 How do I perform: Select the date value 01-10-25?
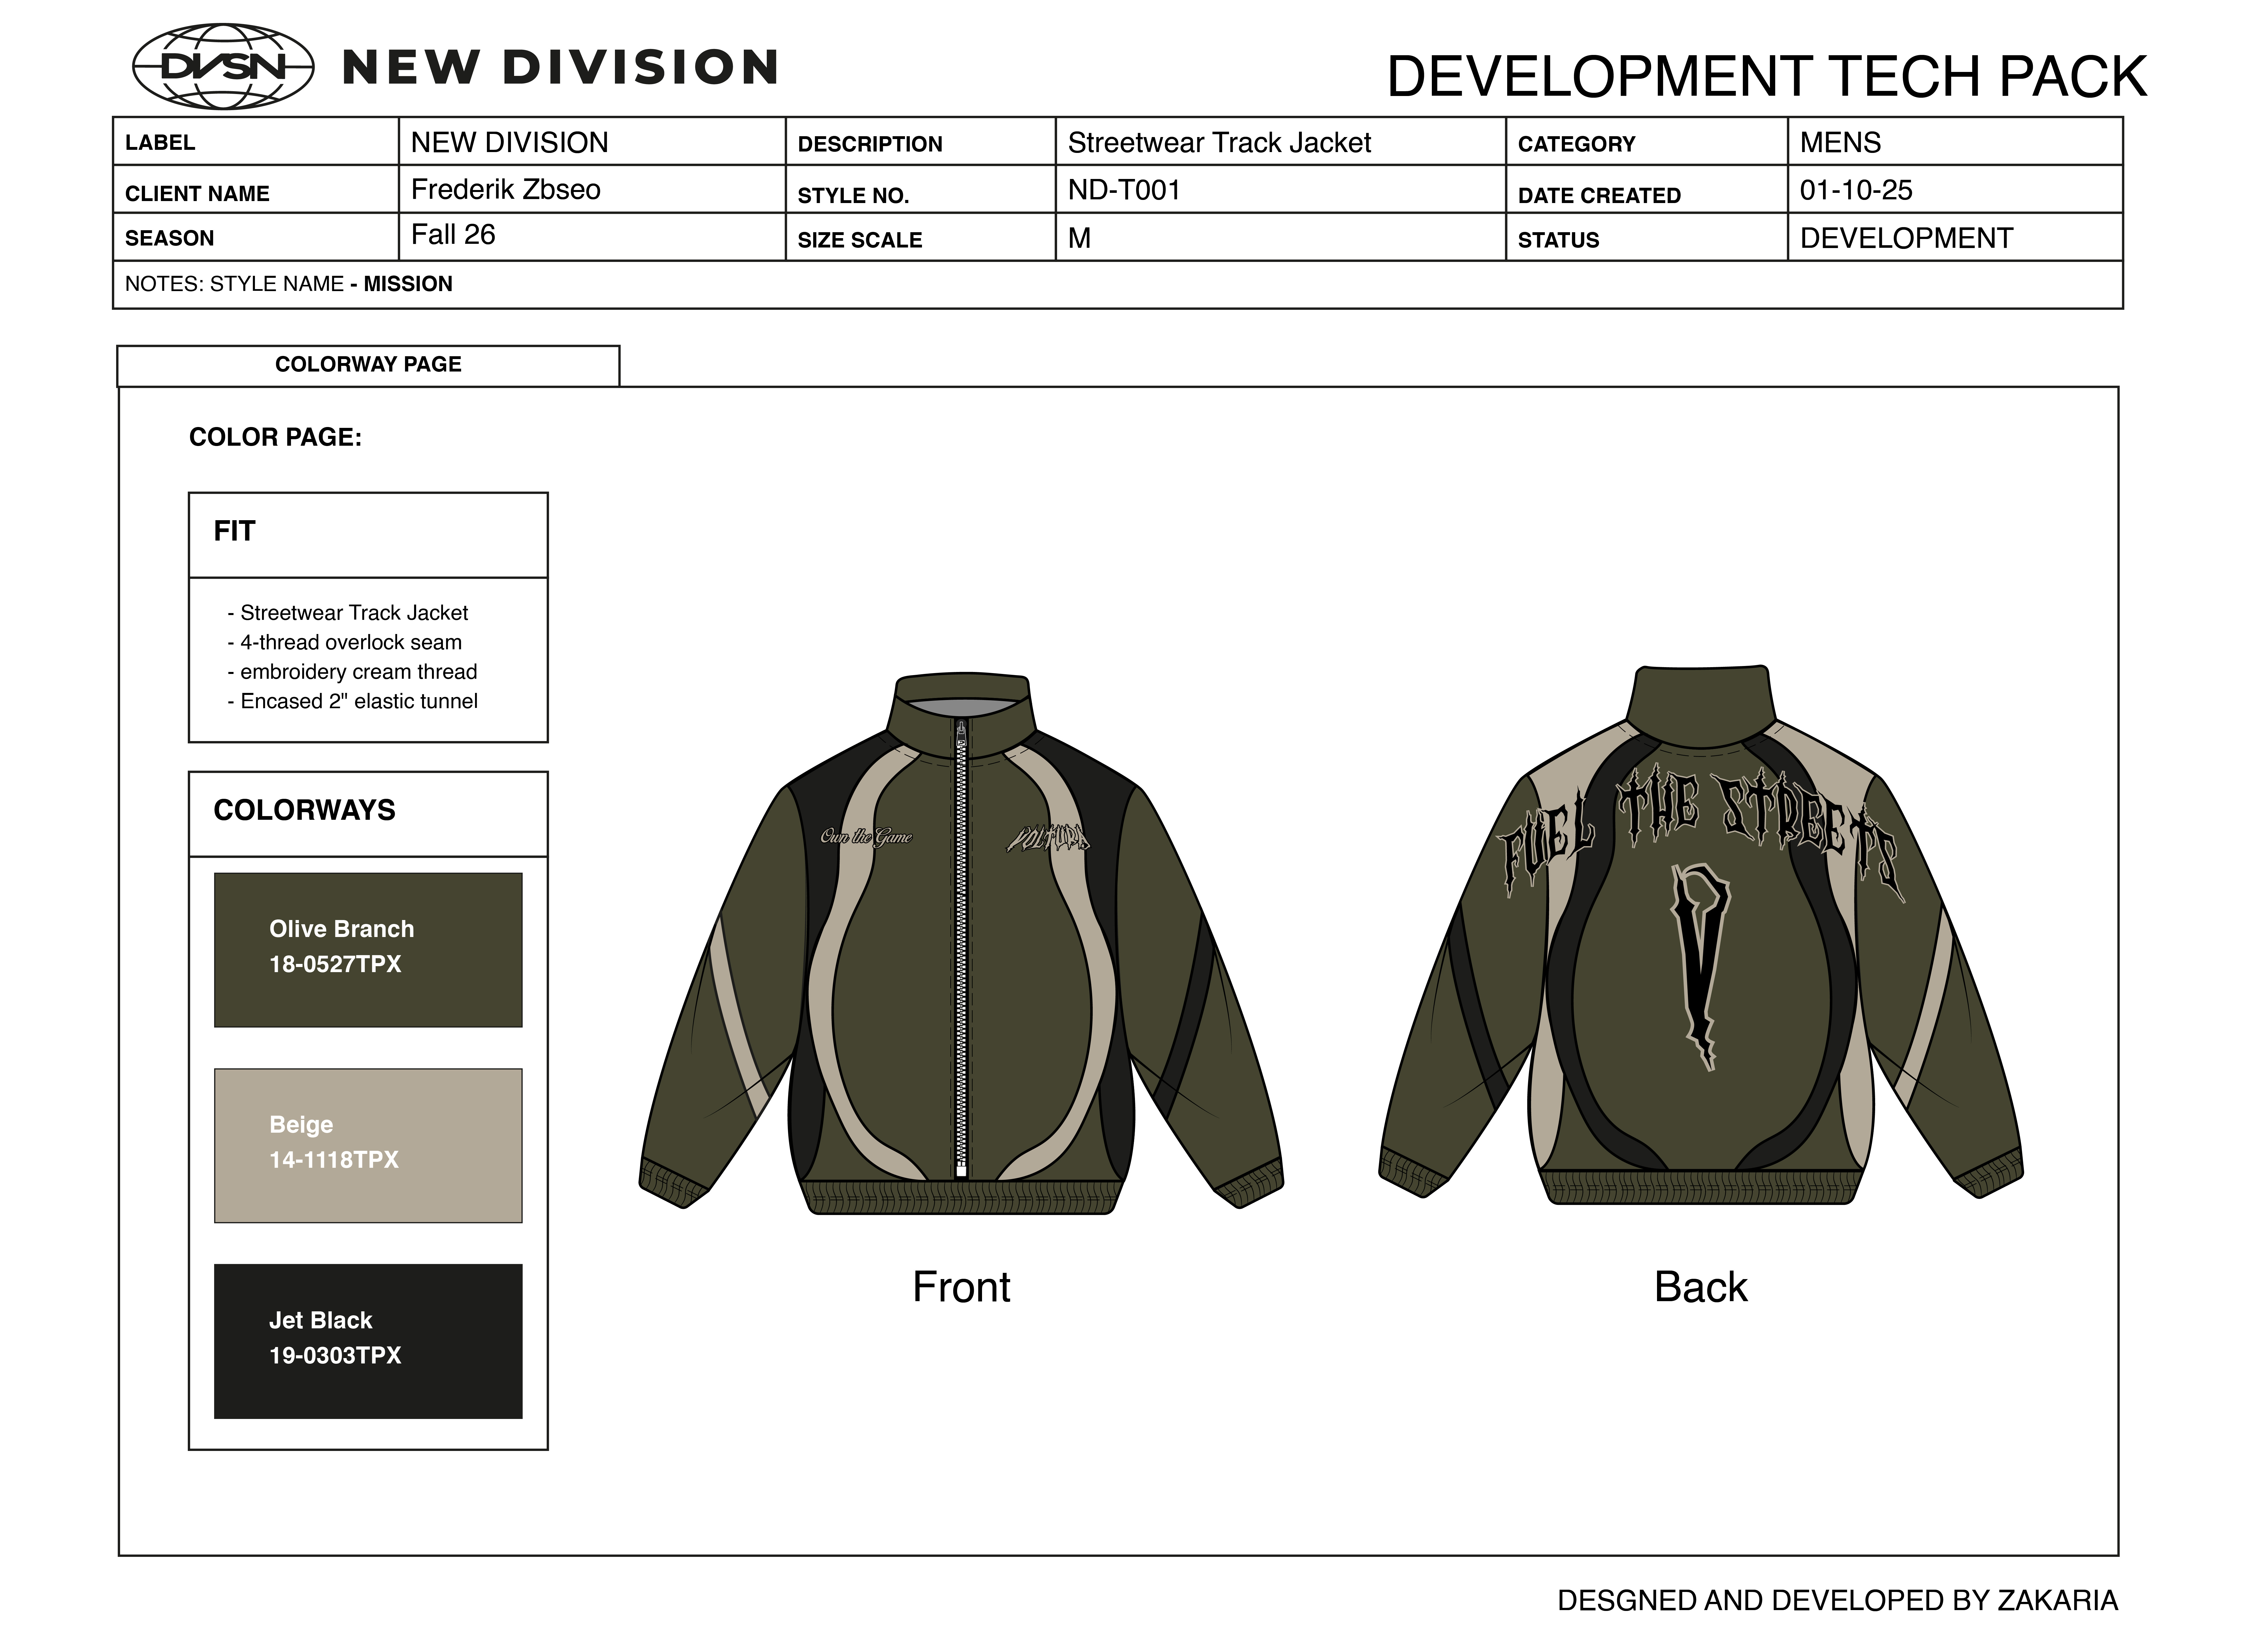tap(1856, 190)
